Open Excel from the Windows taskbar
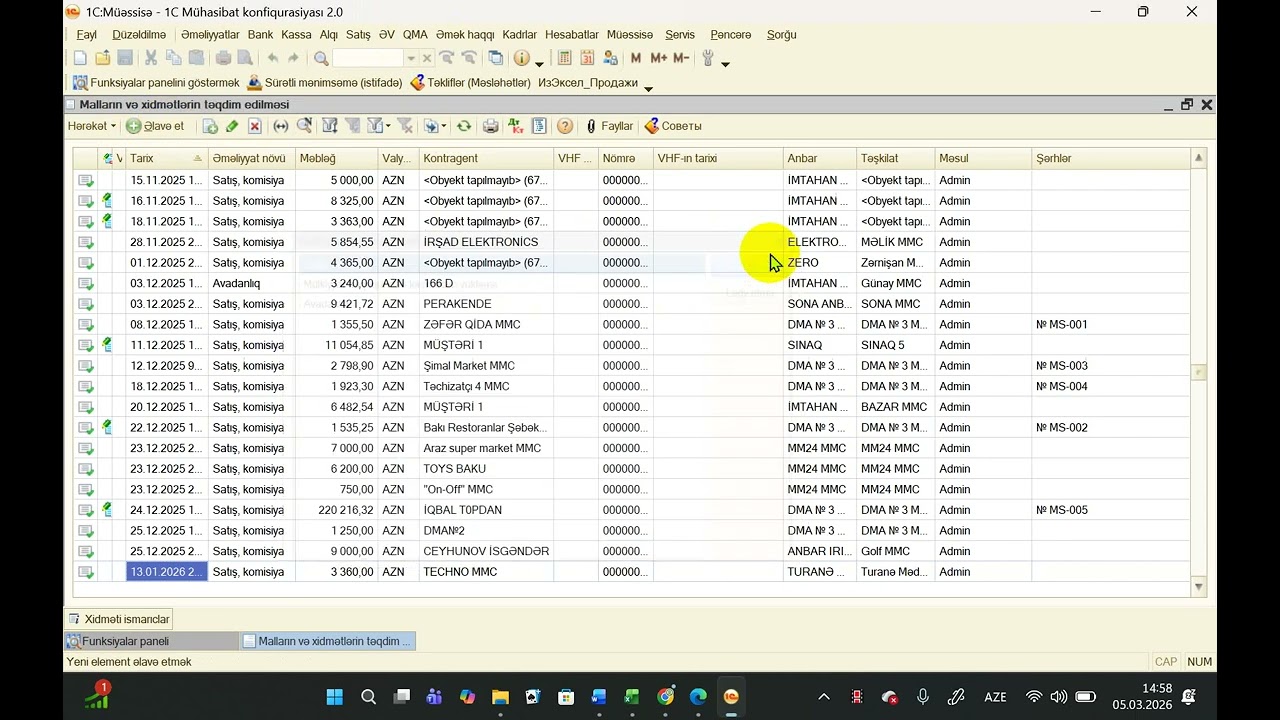 [x=632, y=697]
